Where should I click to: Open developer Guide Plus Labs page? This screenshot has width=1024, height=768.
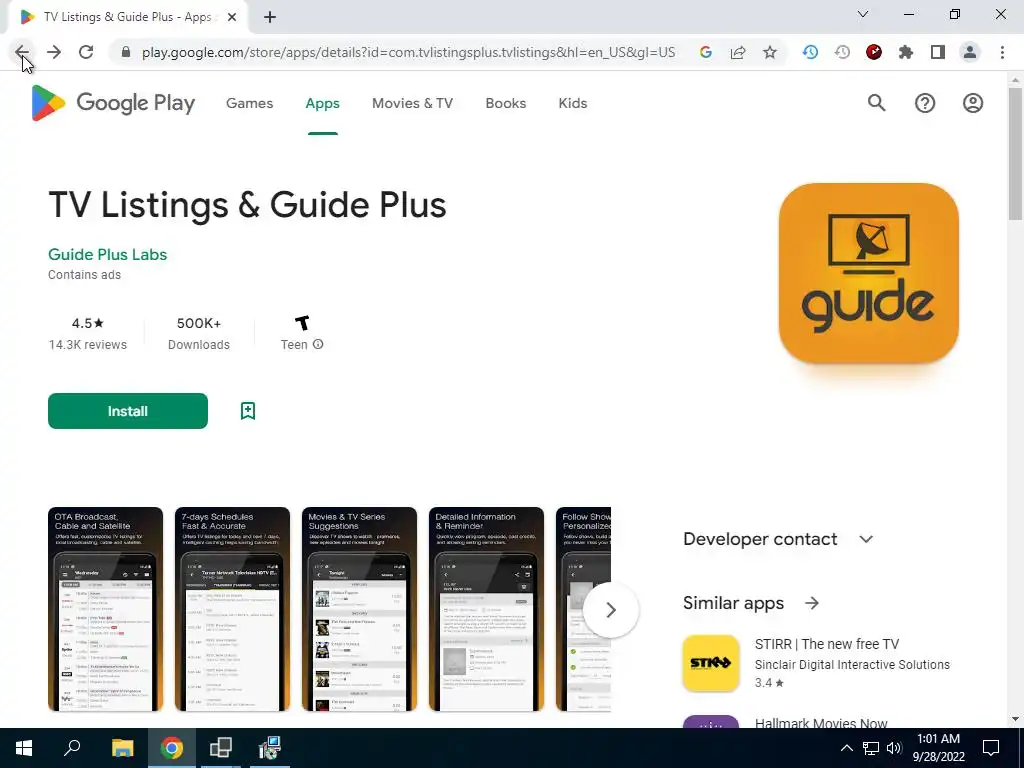click(x=108, y=255)
